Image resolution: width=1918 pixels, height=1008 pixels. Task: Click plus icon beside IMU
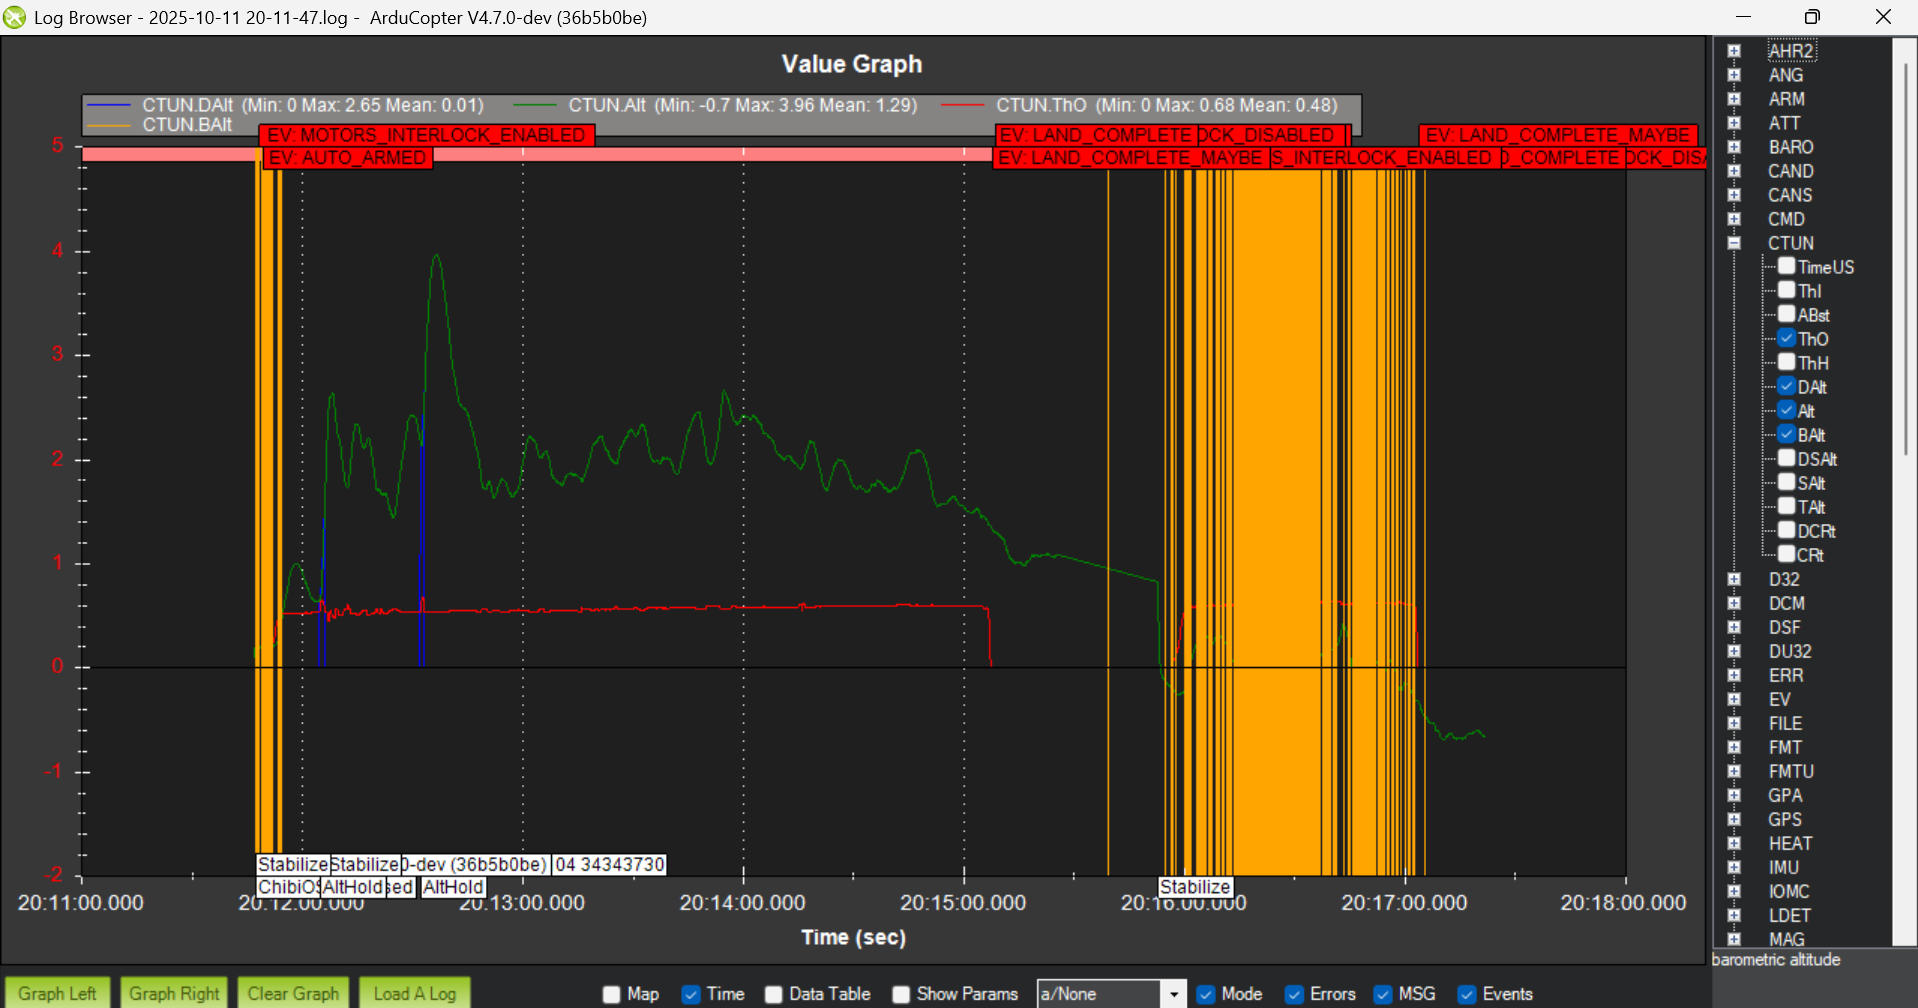[1734, 868]
